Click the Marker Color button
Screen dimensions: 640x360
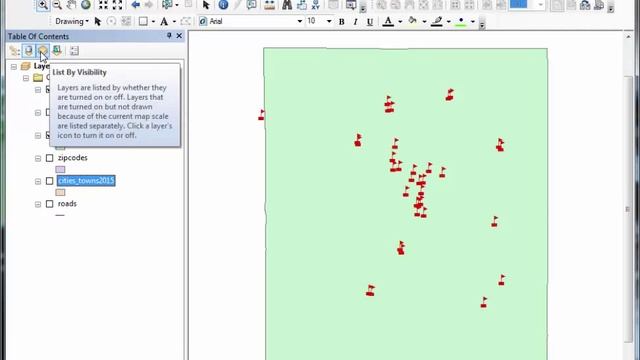461,22
